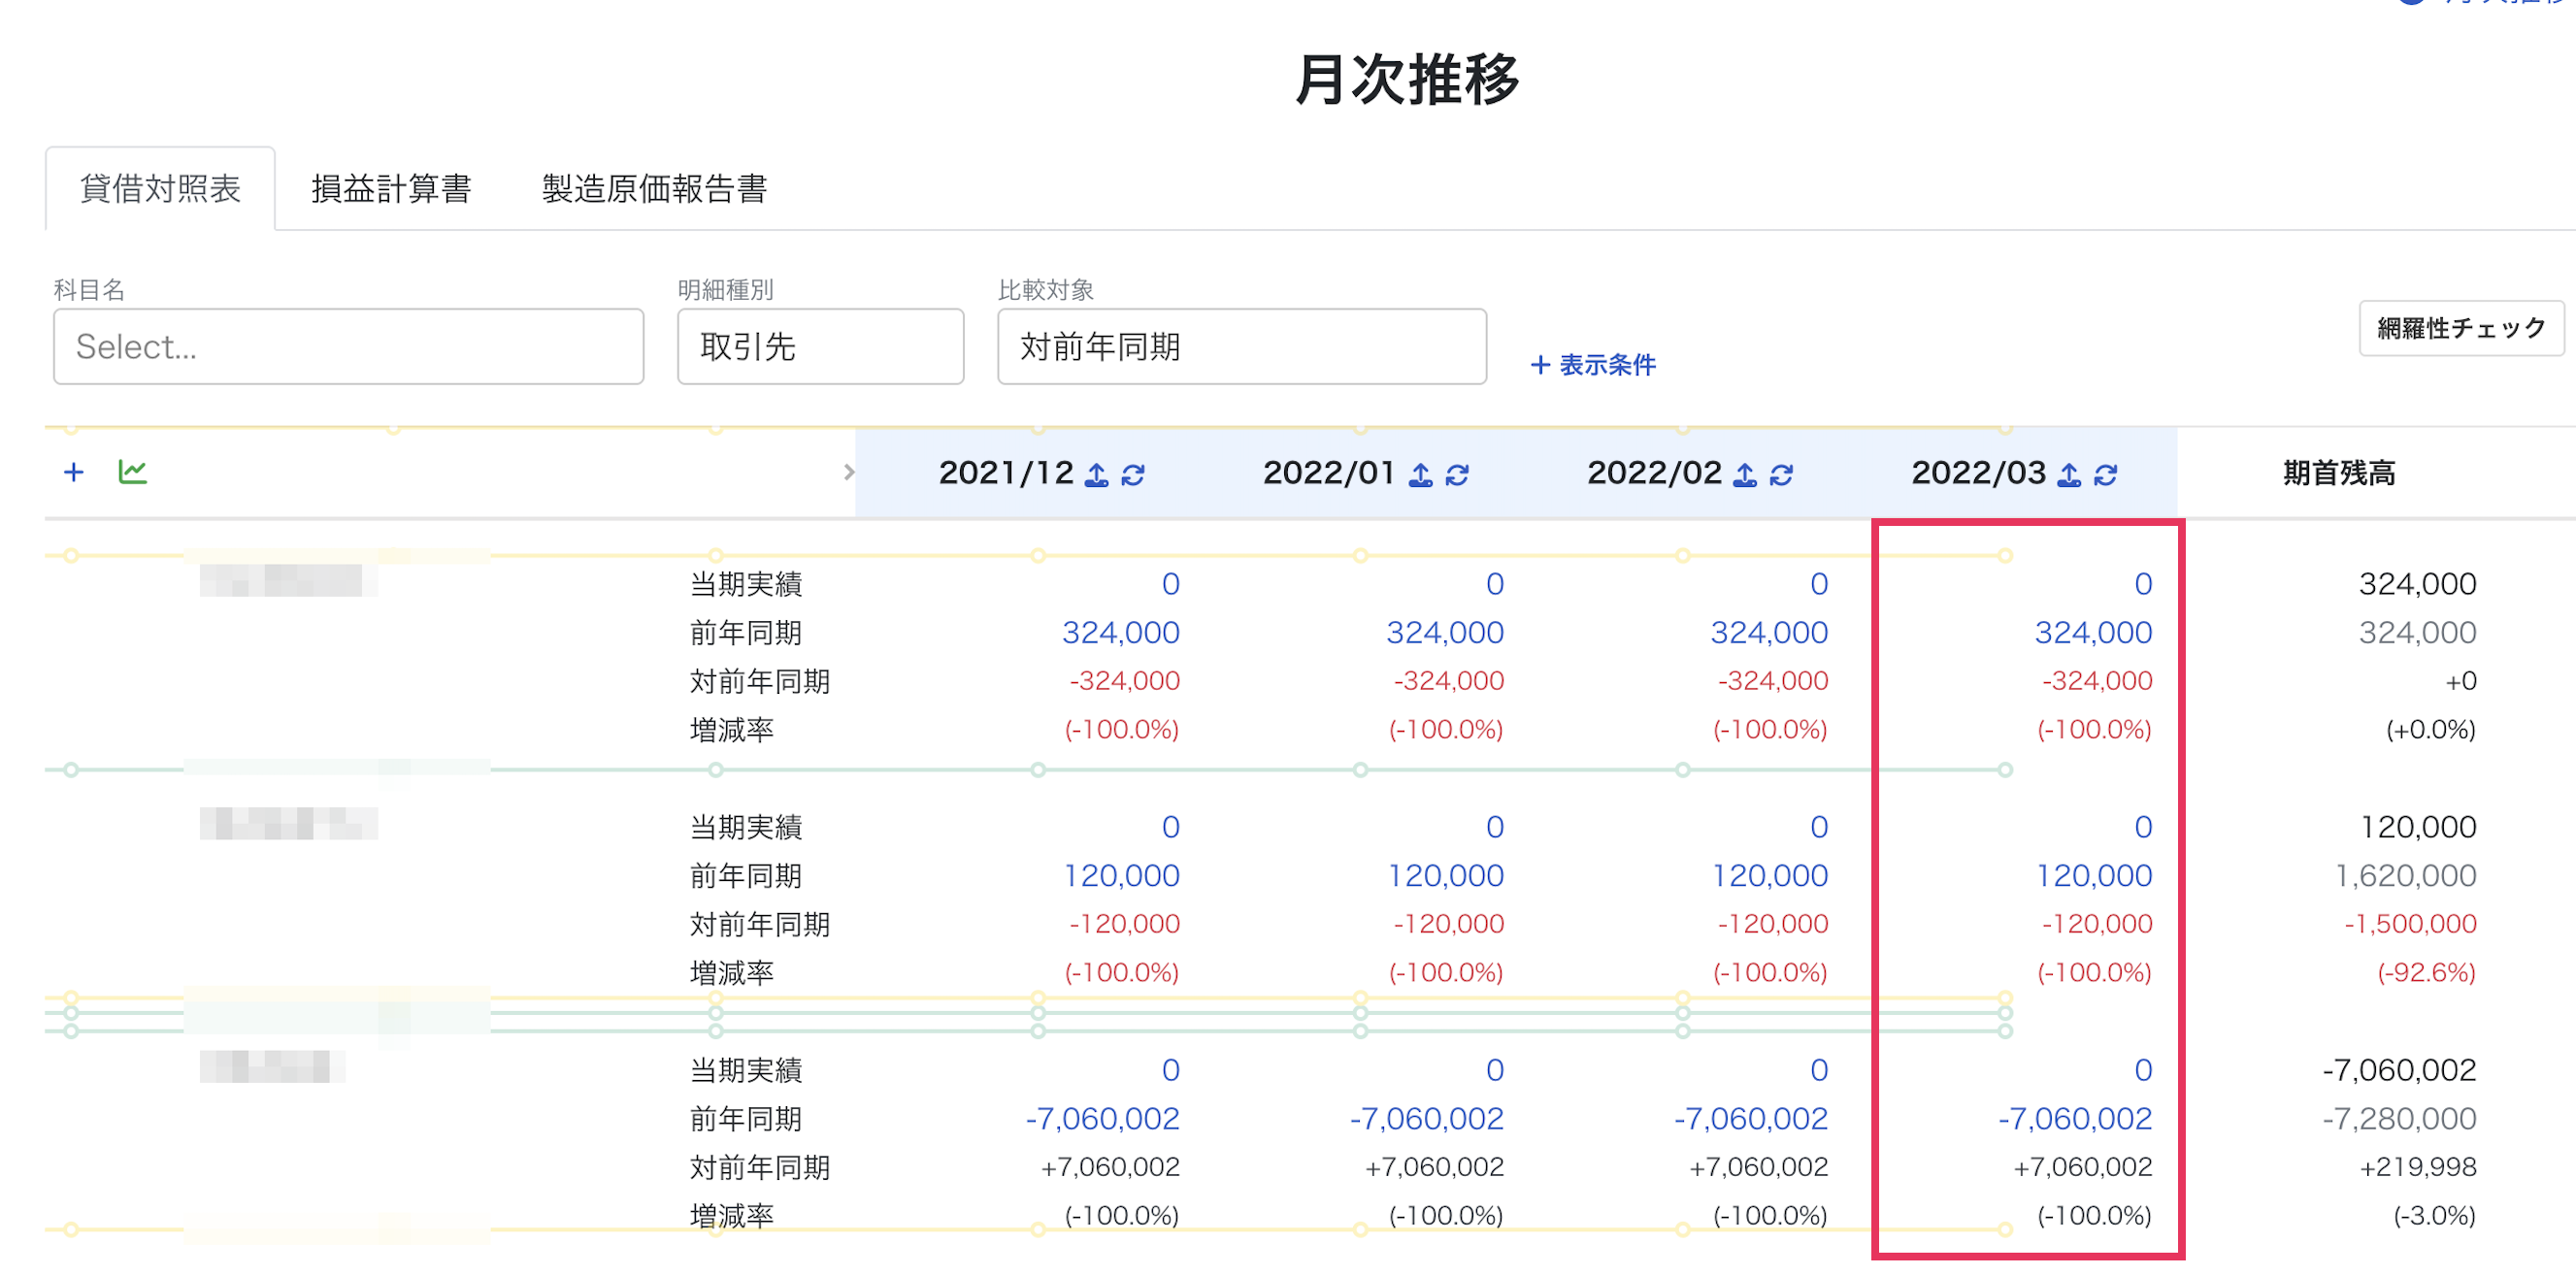The width and height of the screenshot is (2576, 1275).
Task: Click 2022/01 前年同期 value 120,000
Action: (1445, 875)
